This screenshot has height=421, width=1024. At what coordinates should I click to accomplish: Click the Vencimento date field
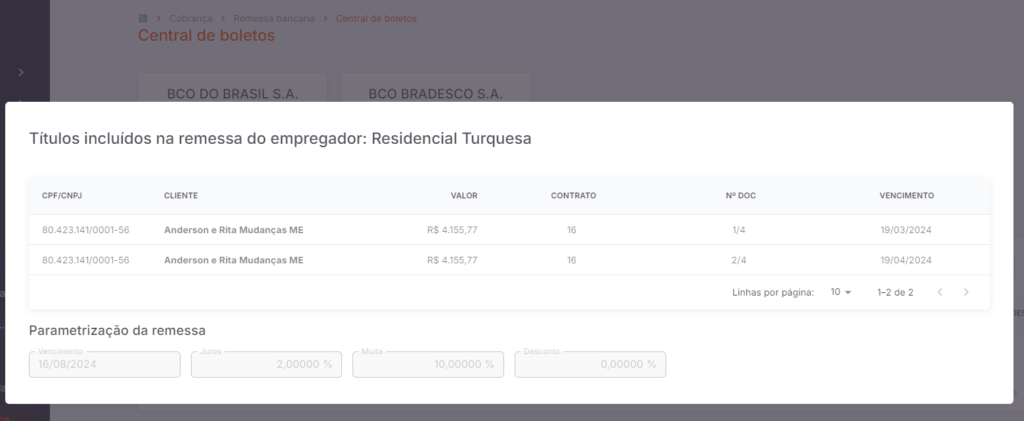pos(104,364)
